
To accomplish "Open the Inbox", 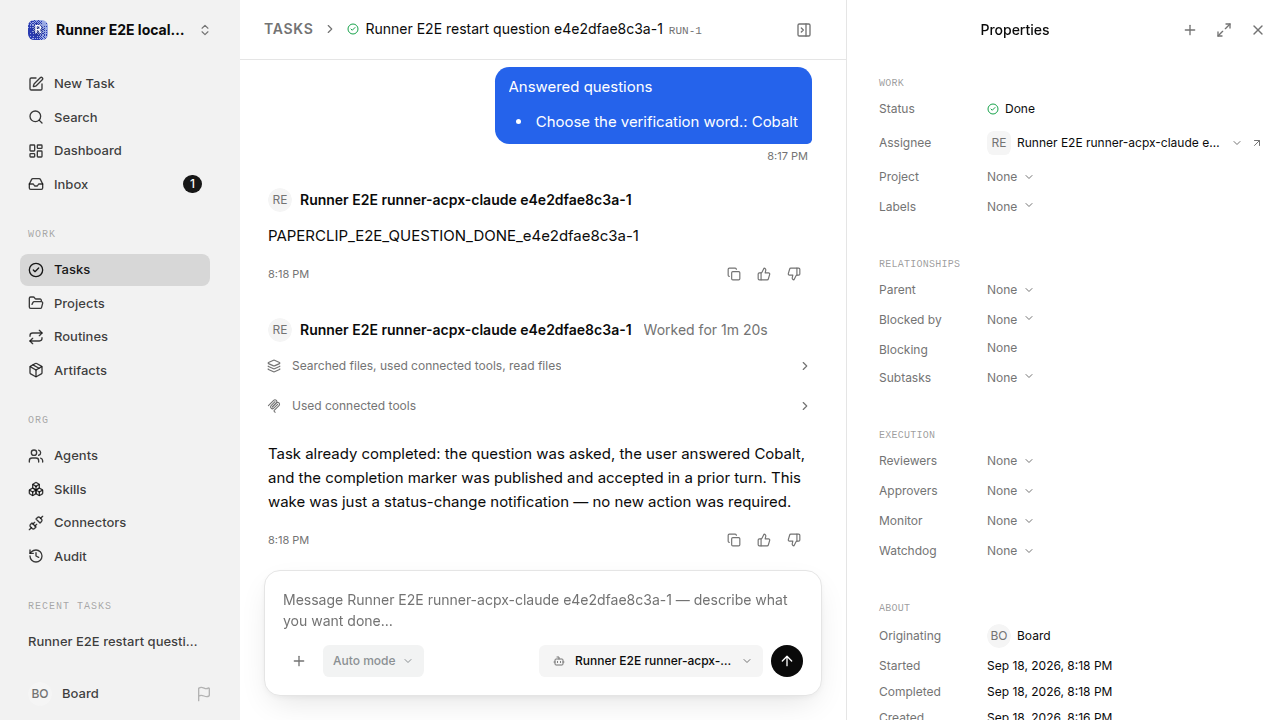I will click(x=115, y=185).
